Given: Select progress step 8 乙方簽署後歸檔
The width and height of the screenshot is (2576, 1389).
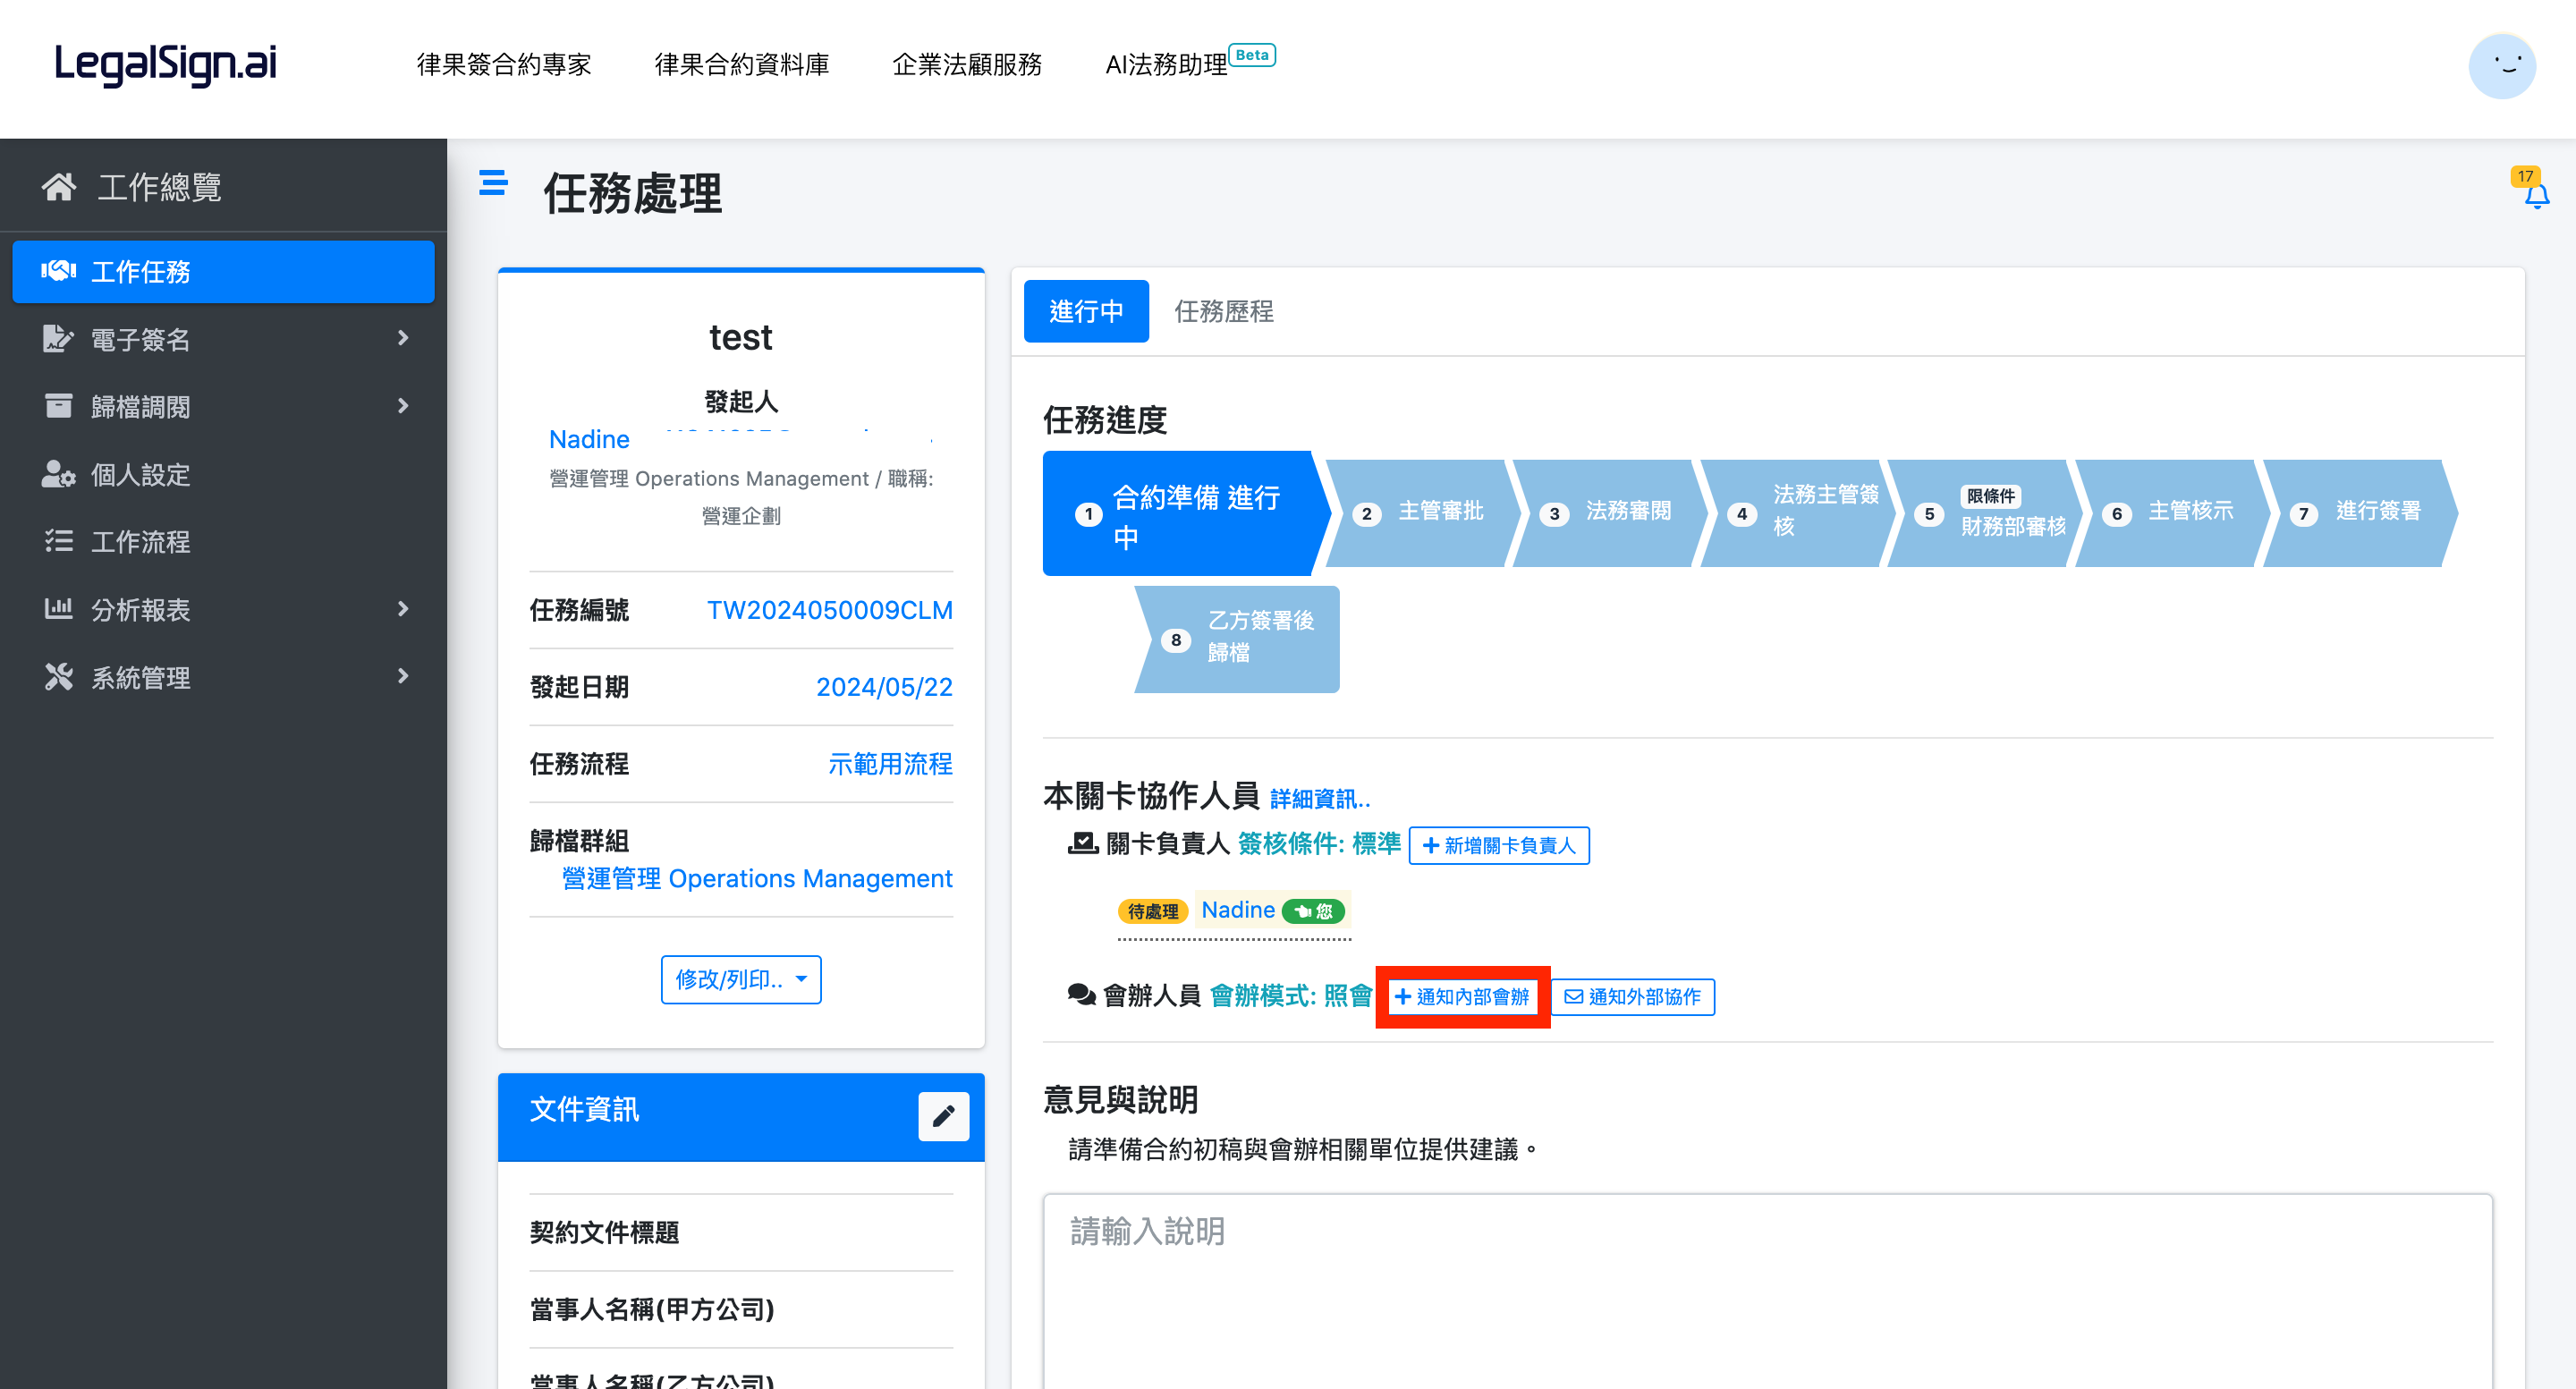Looking at the screenshot, I should tap(1237, 639).
